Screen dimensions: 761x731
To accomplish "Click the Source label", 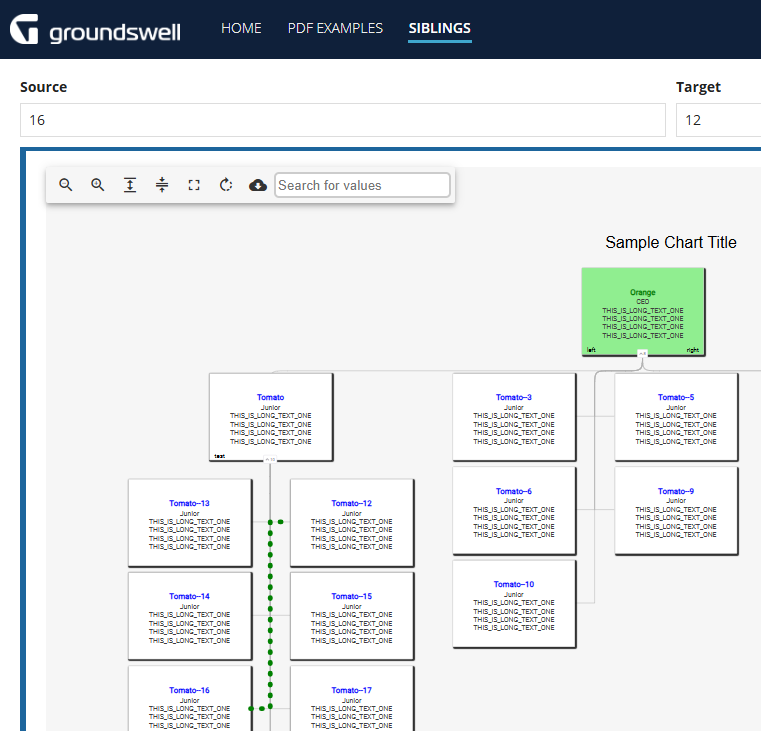I will [43, 87].
